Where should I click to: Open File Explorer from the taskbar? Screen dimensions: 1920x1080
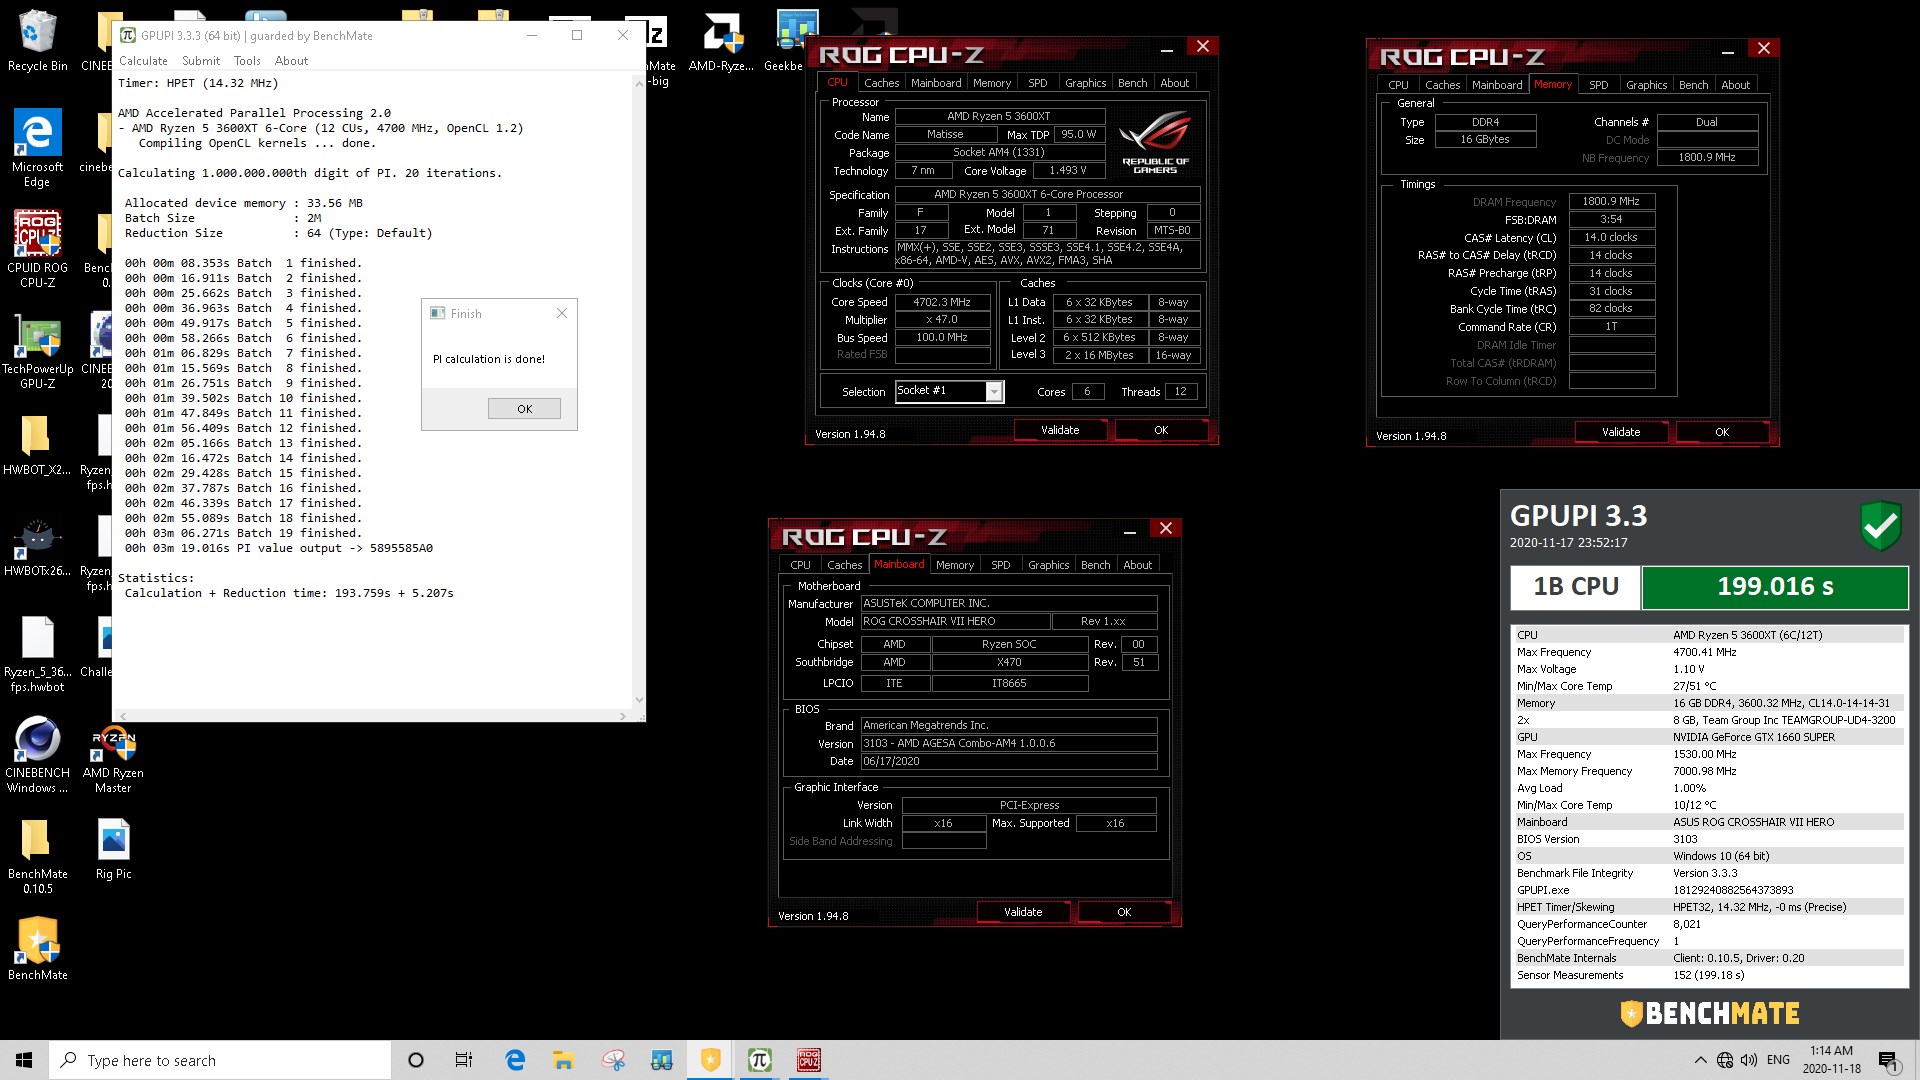pos(563,1060)
